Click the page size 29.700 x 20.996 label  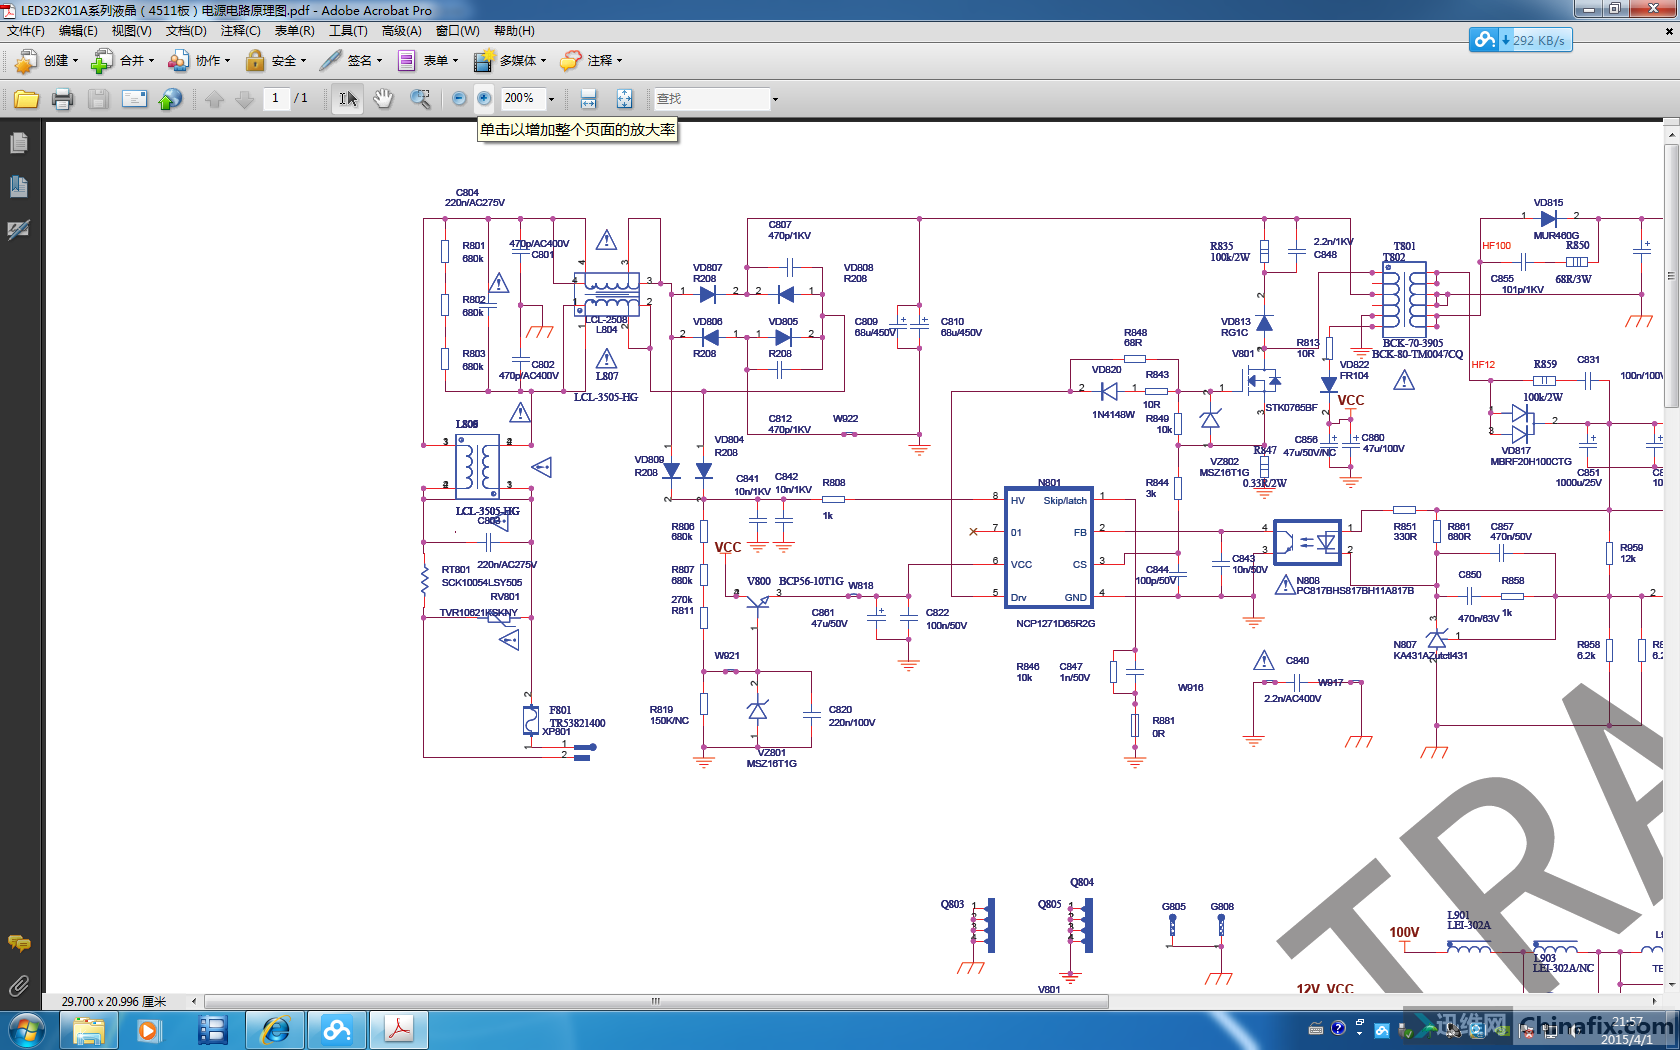pyautogui.click(x=114, y=1001)
